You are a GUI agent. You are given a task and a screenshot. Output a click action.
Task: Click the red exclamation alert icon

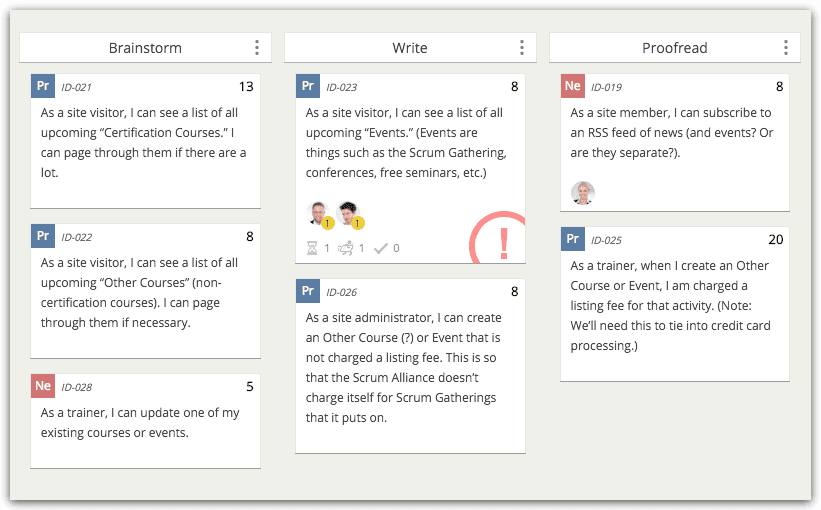click(502, 240)
